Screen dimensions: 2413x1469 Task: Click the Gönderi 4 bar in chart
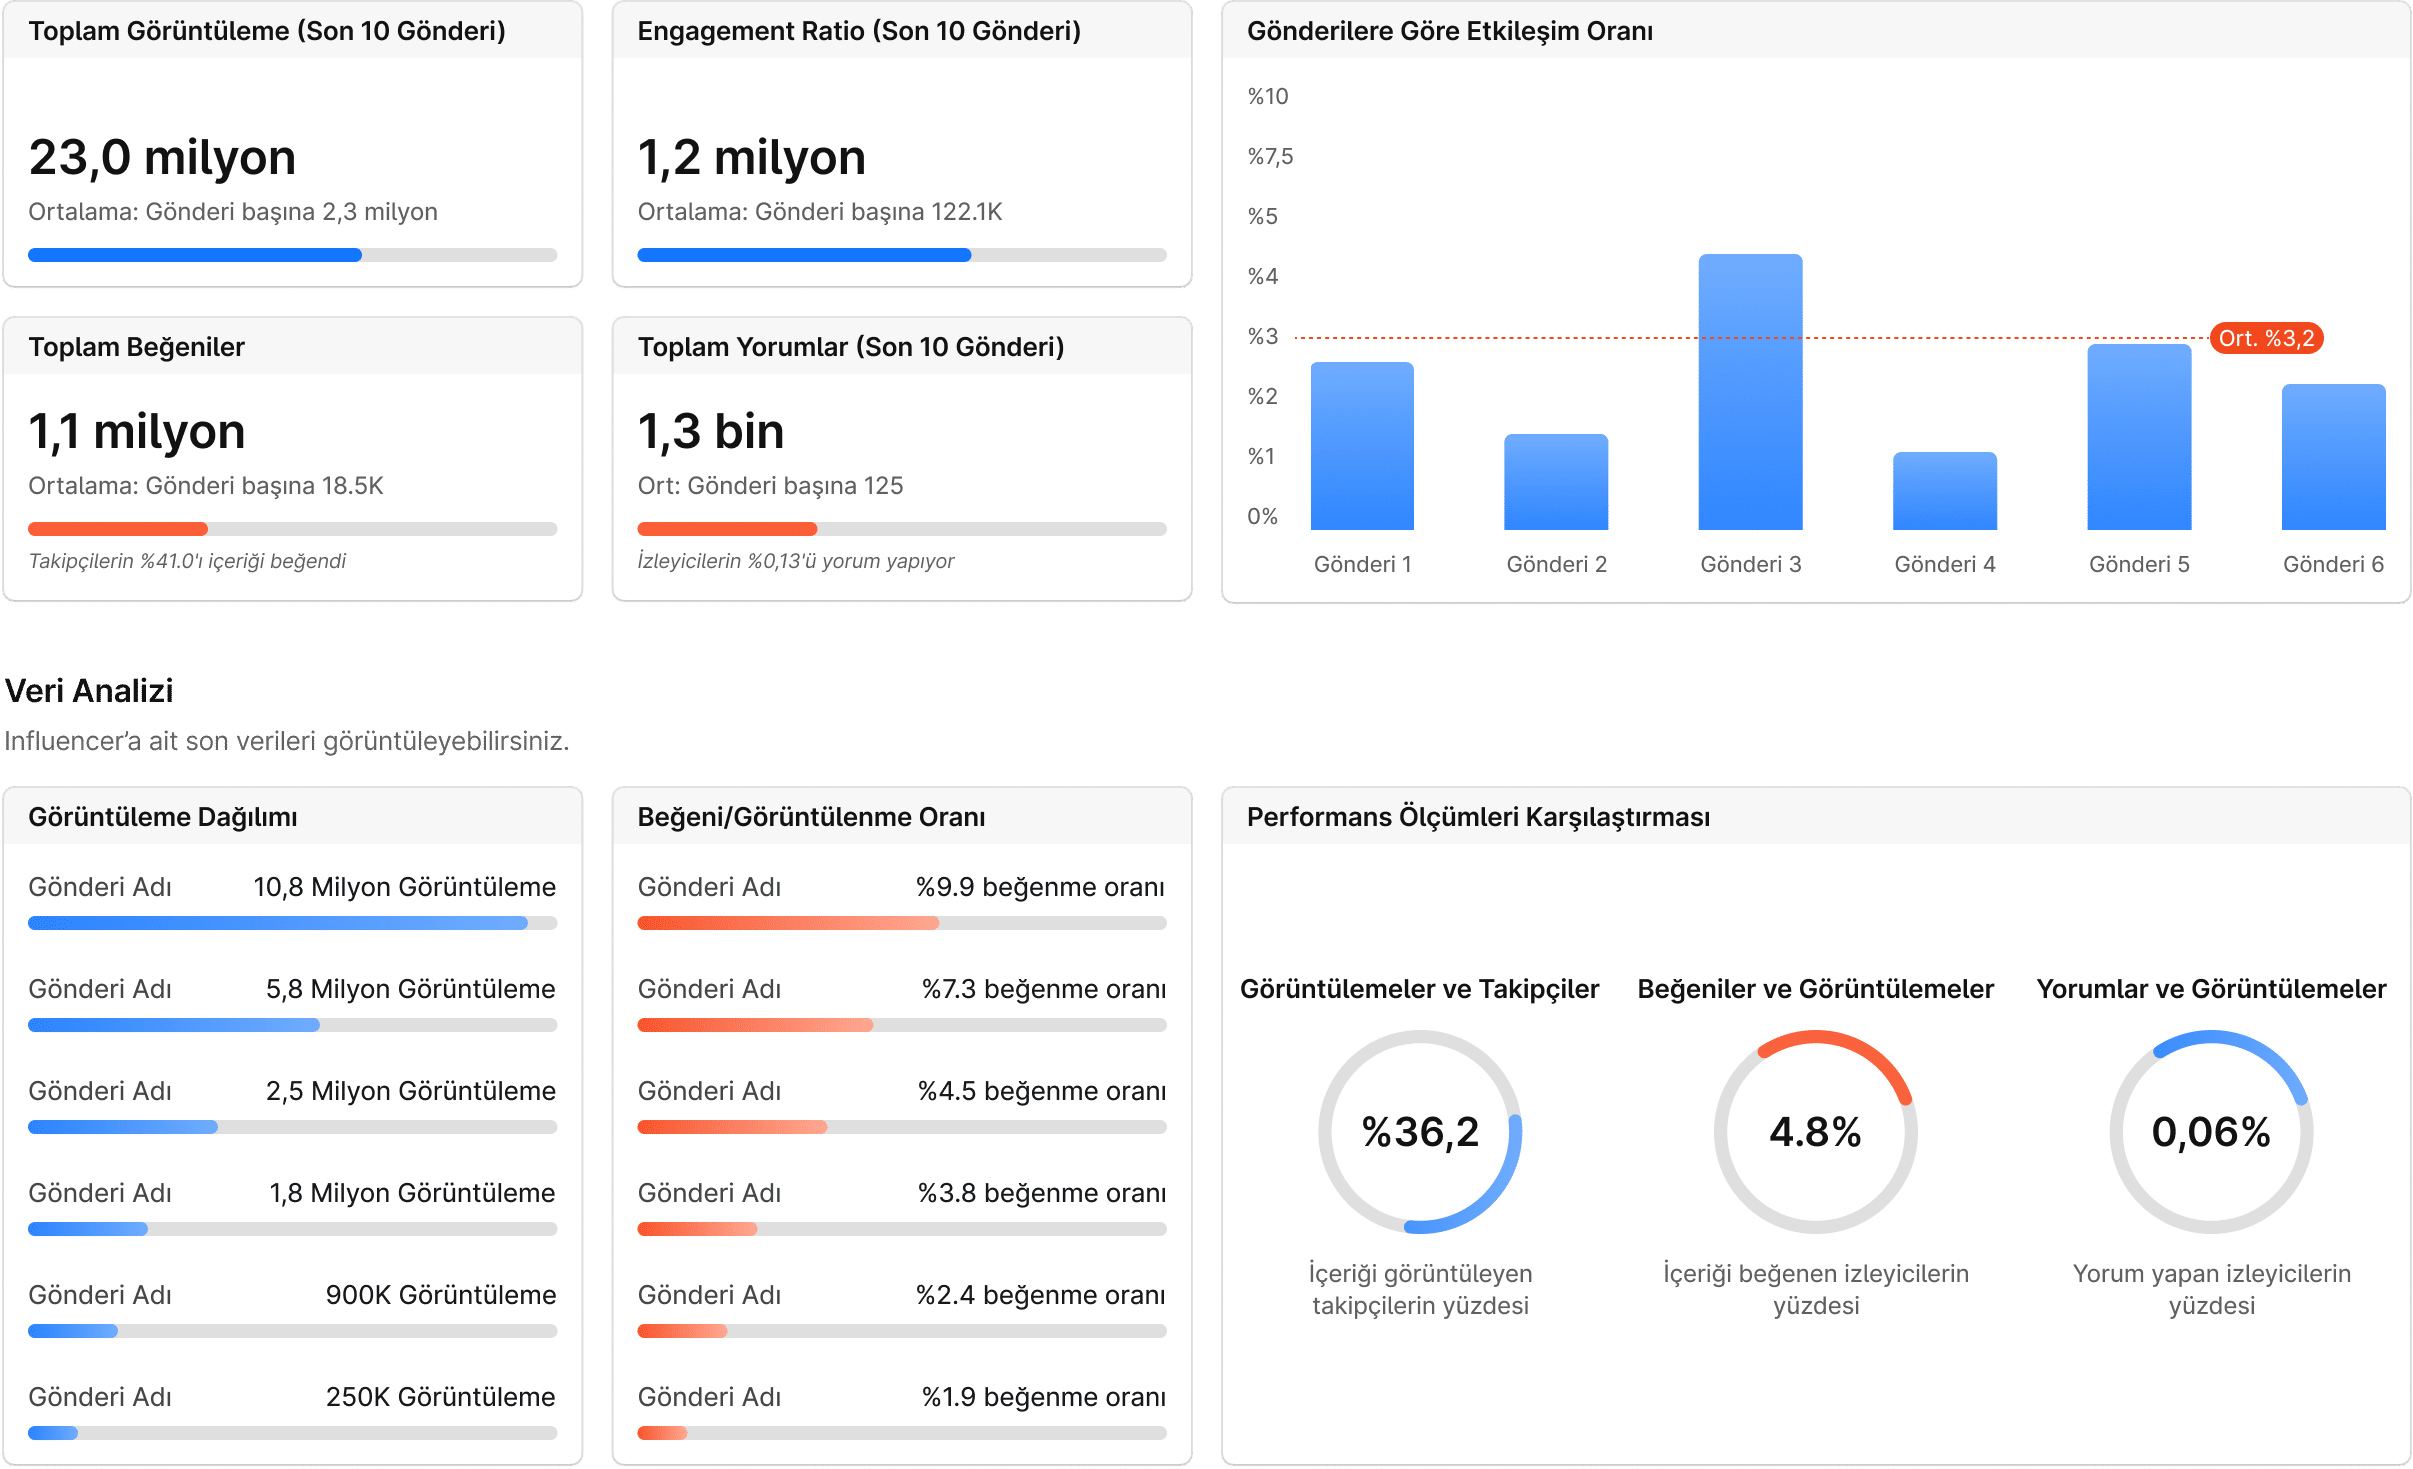[x=1944, y=491]
